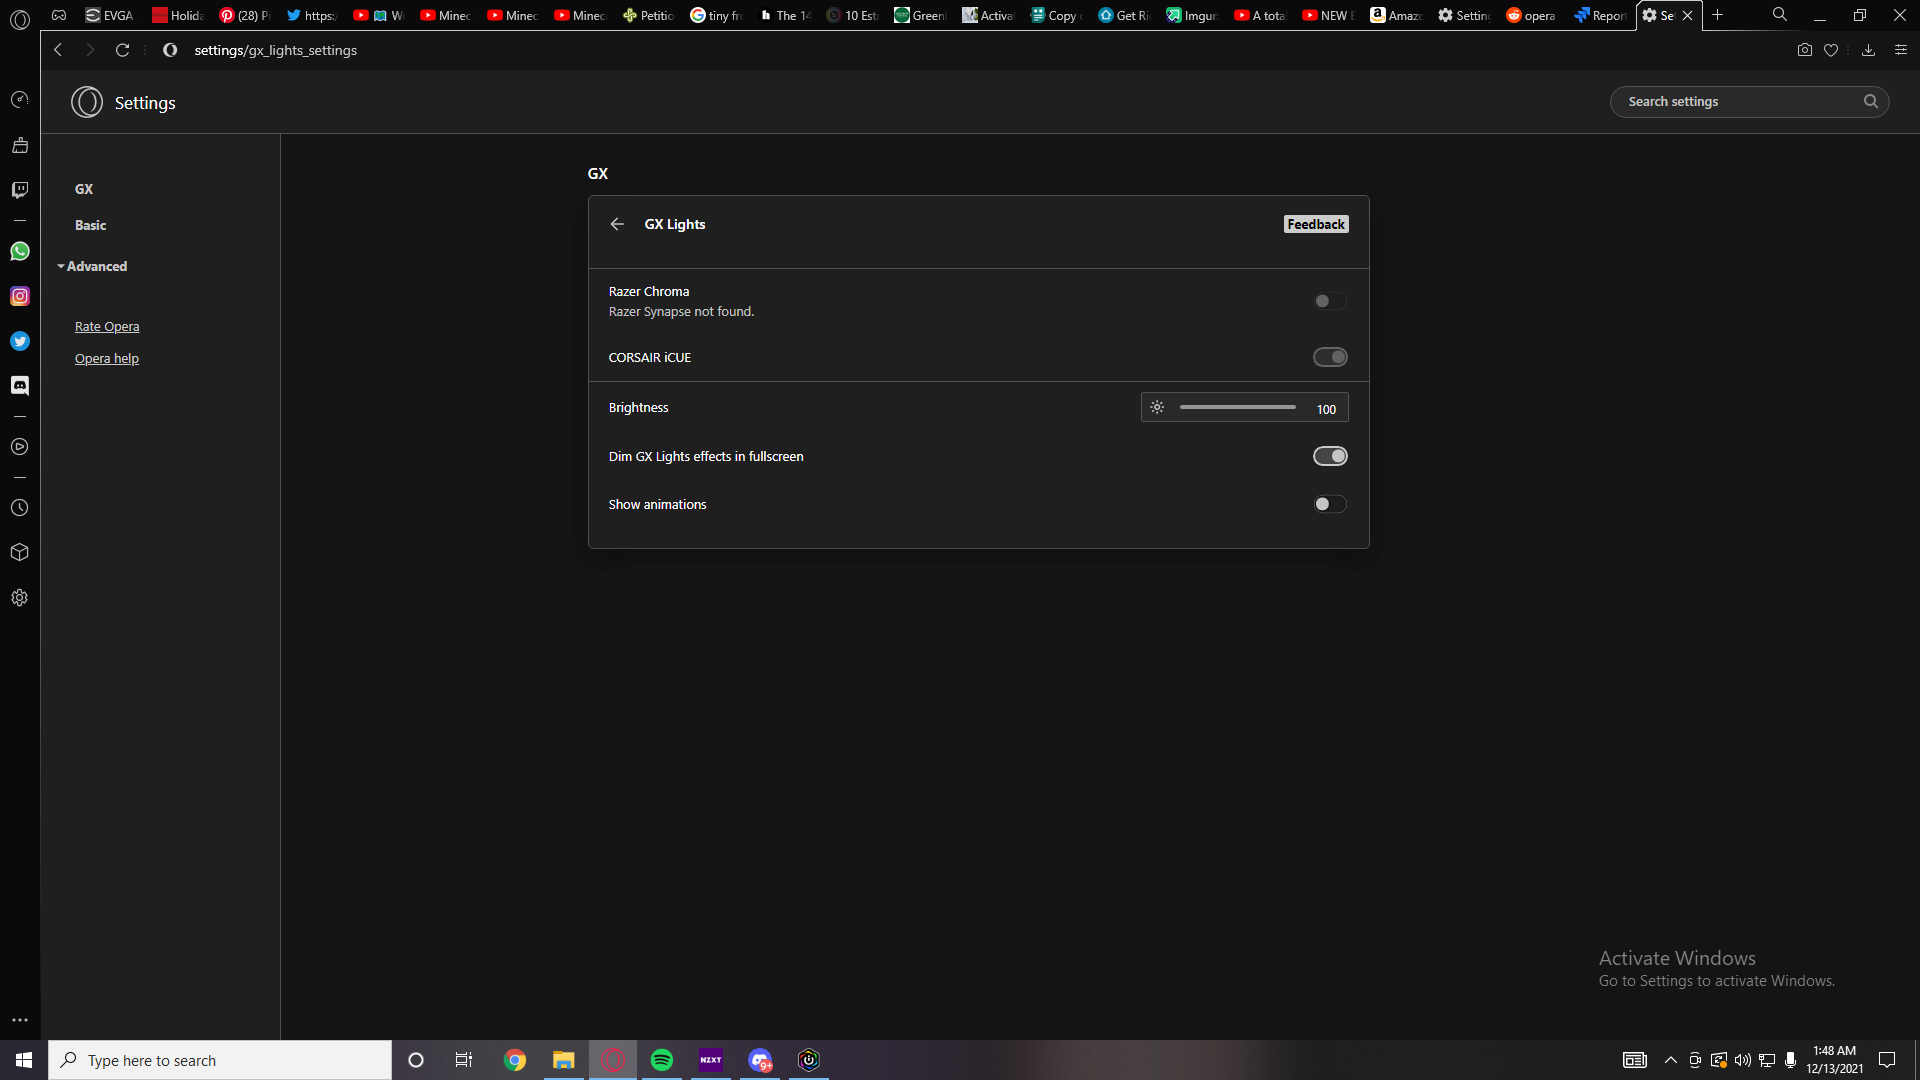Disable Dim GX Lights effects in fullscreen
Viewport: 1920px width, 1080px height.
pos(1329,455)
